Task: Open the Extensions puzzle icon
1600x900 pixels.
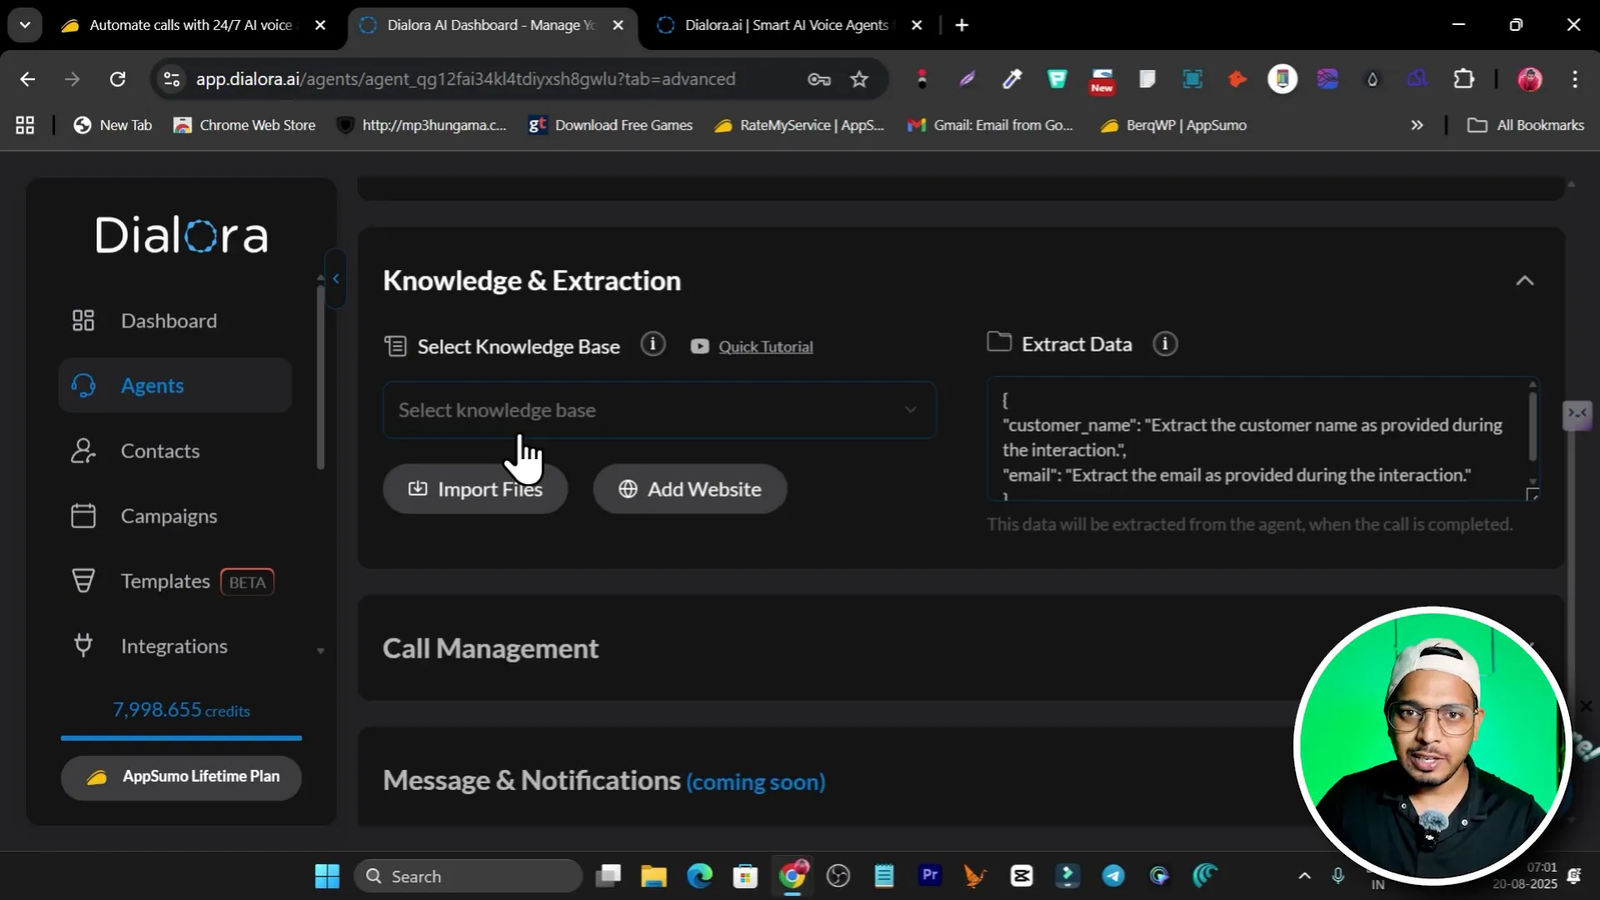Action: coord(1464,79)
